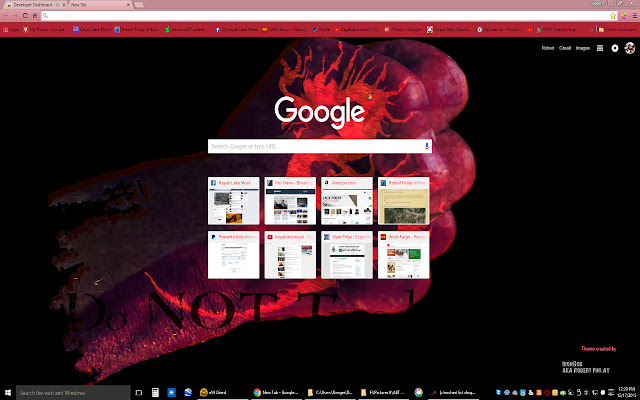Open Images link
This screenshot has height=400, width=640.
582,48
